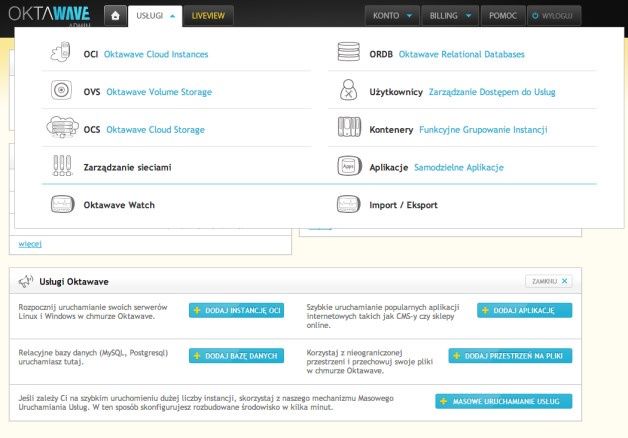Open the Oktawave Cloud Instances link
The height and width of the screenshot is (438, 628).
pyautogui.click(x=156, y=54)
